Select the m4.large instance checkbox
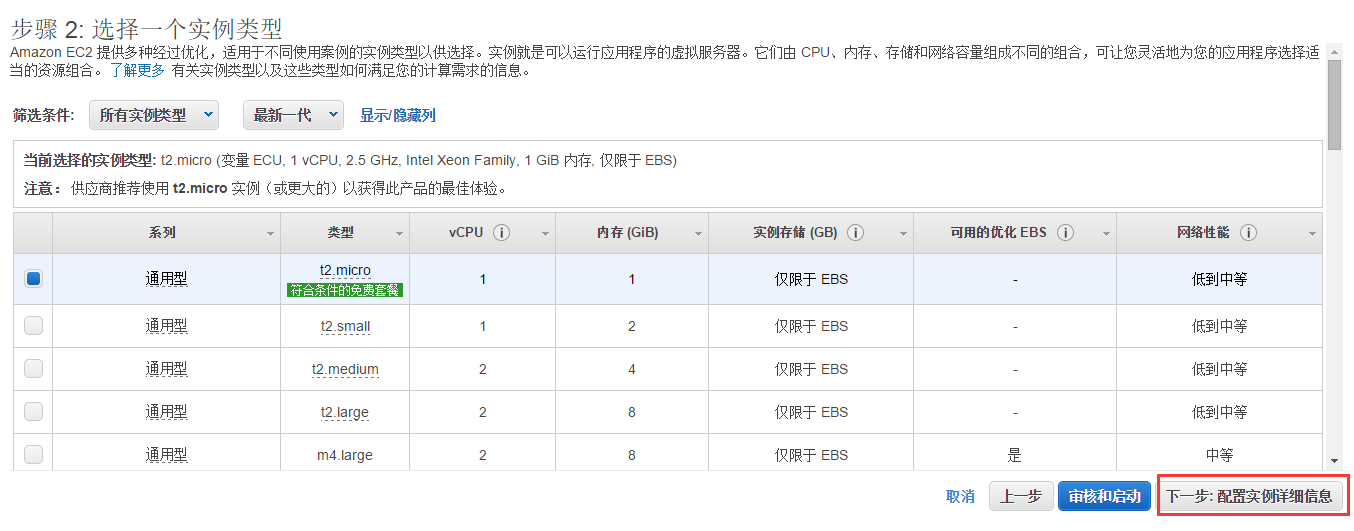Screen dimensions: 1354x531 33,454
